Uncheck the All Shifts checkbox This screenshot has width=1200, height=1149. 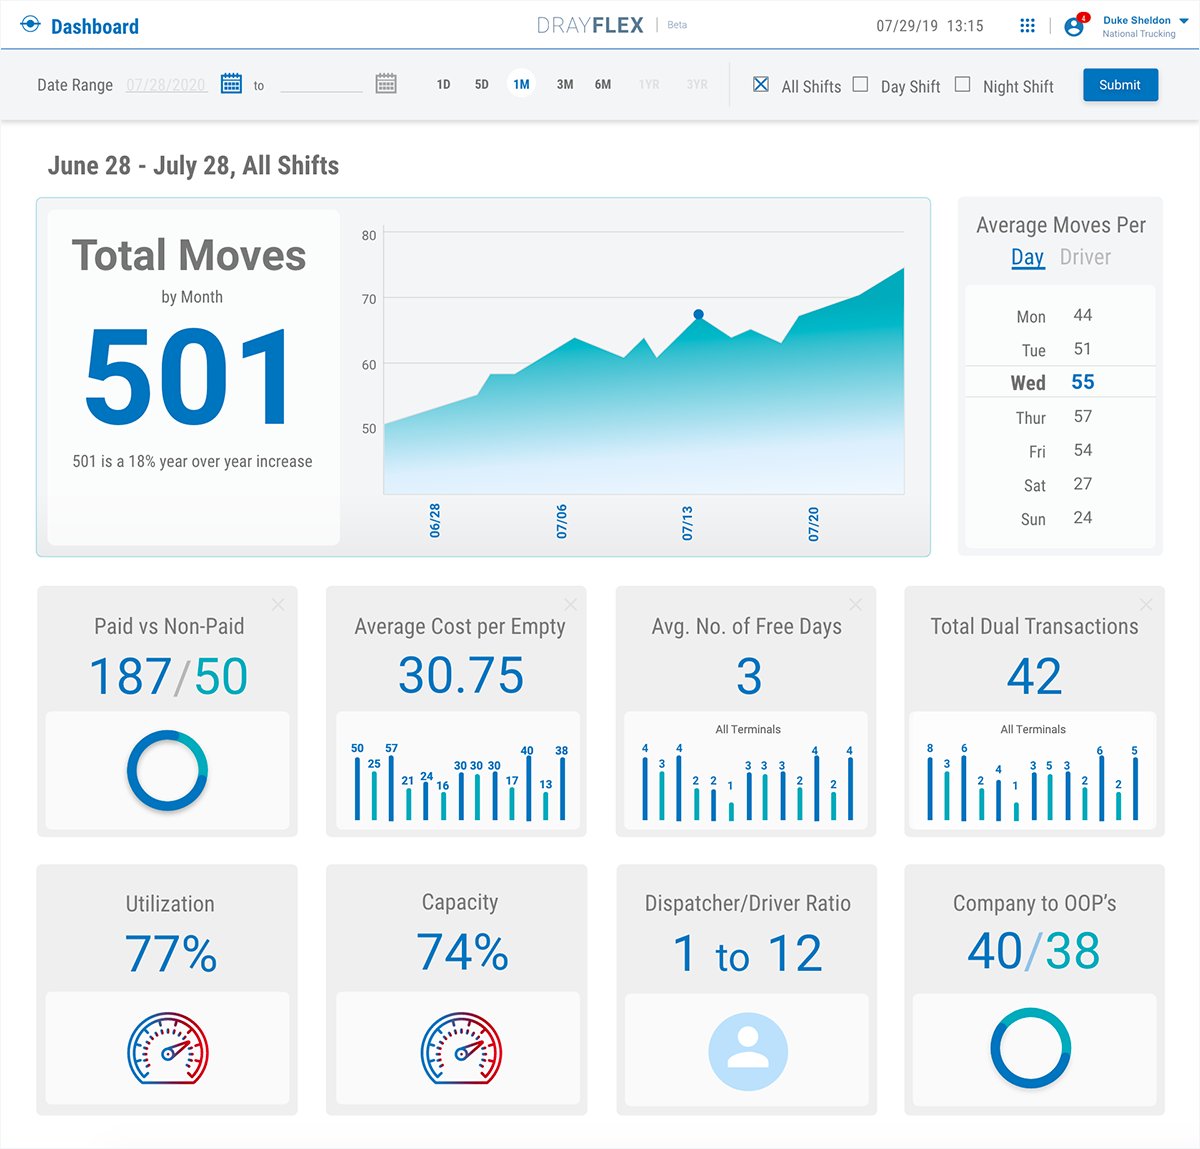761,85
